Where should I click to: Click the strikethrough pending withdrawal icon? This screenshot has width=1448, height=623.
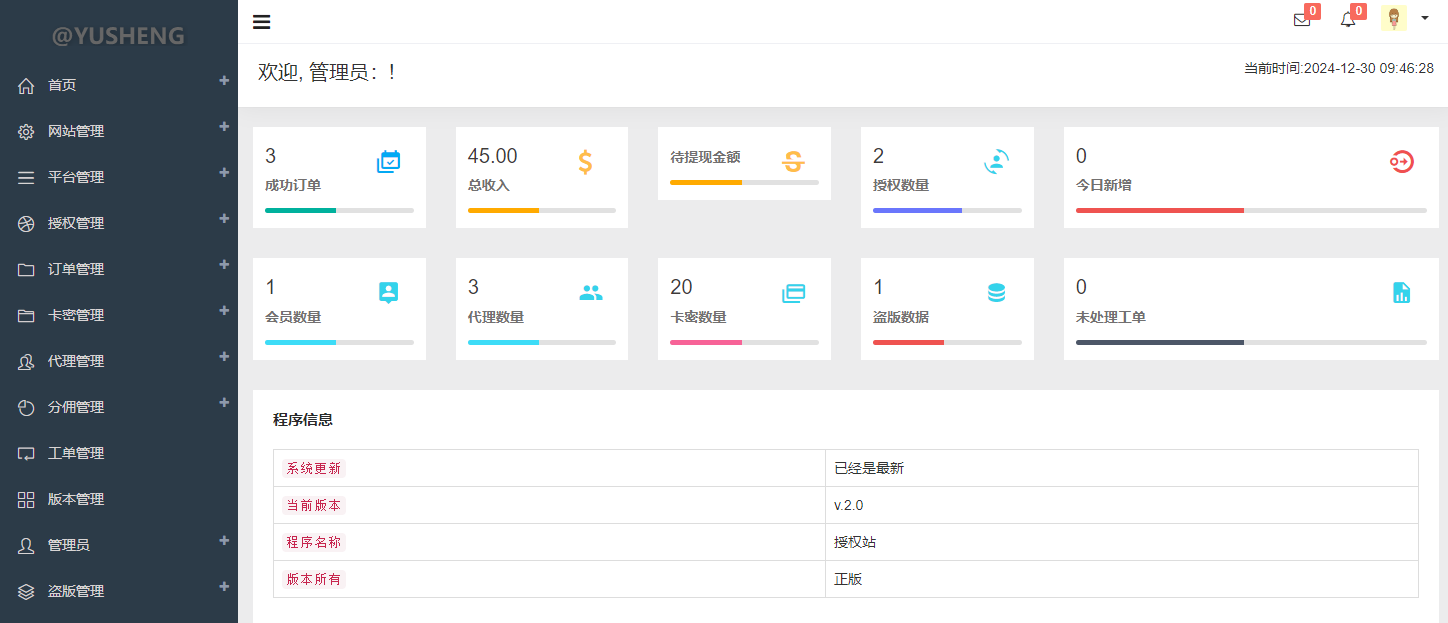[793, 162]
